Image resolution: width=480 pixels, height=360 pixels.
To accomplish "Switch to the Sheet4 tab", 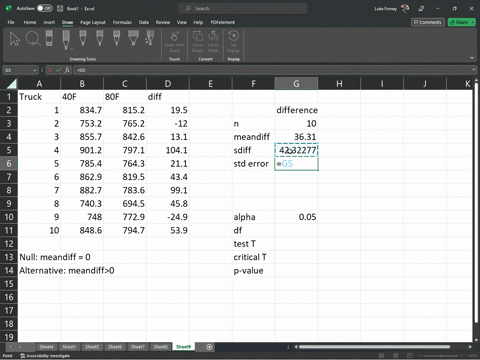I will (46, 347).
